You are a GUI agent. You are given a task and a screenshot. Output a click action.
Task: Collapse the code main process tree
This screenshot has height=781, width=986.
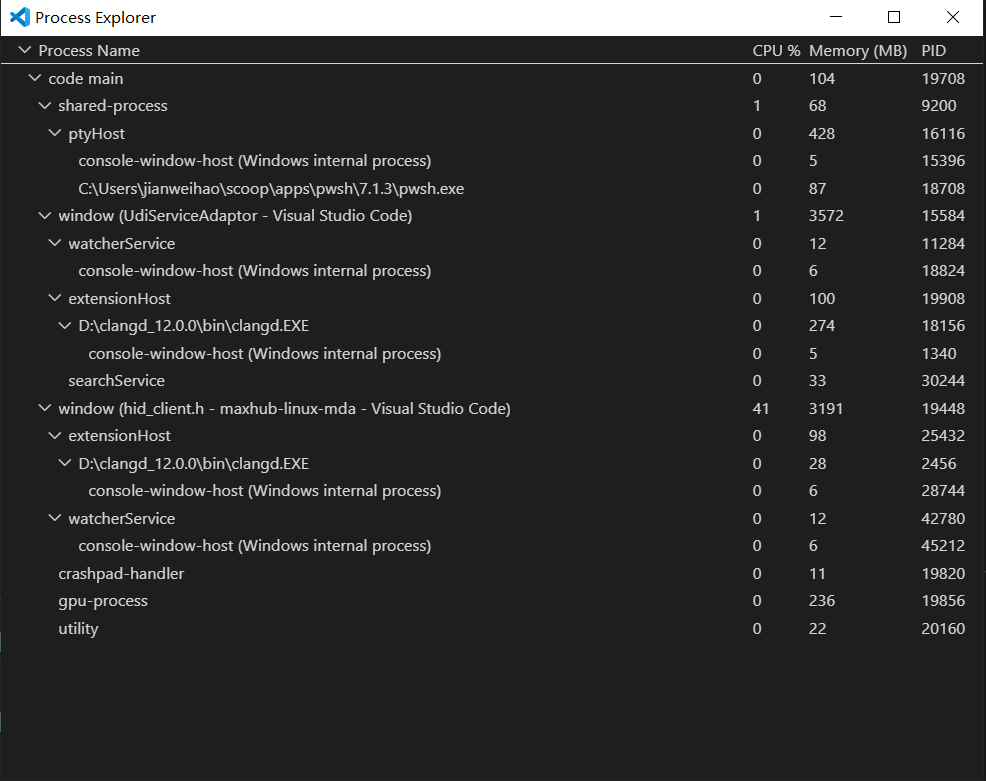tap(34, 78)
